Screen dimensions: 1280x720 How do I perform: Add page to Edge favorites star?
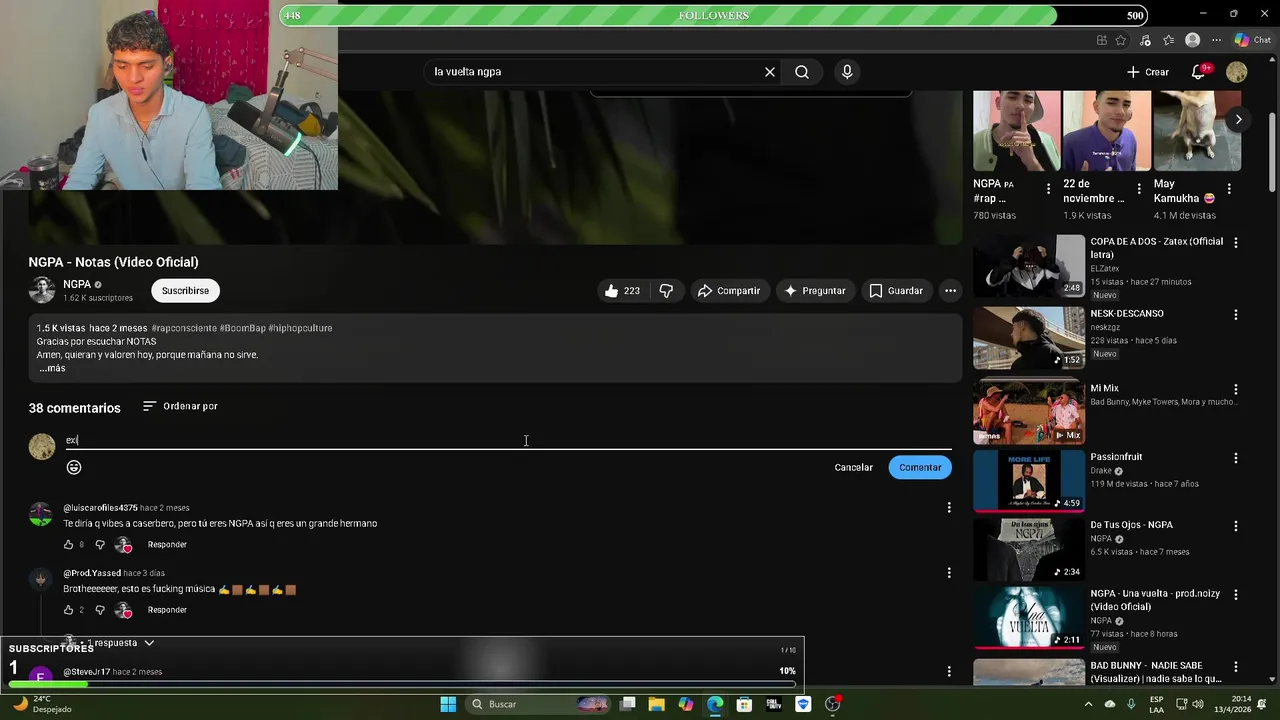(x=1121, y=40)
